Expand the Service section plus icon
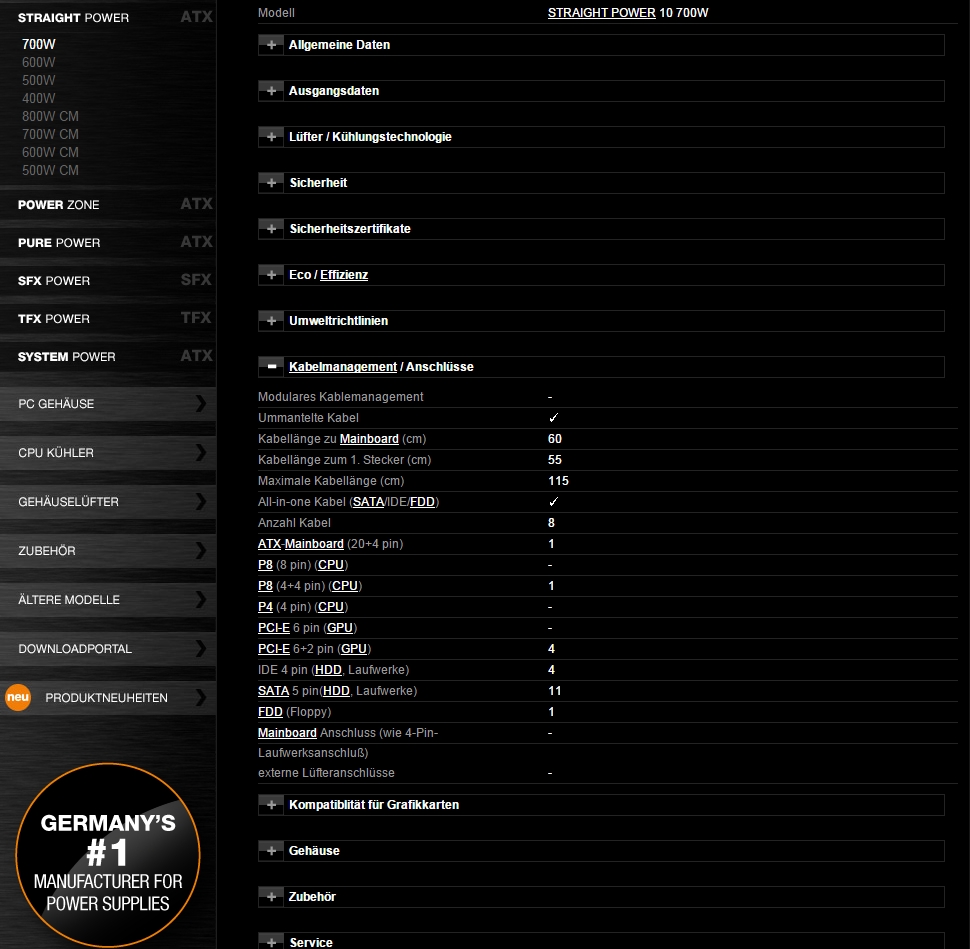Image resolution: width=970 pixels, height=949 pixels. pyautogui.click(x=271, y=942)
